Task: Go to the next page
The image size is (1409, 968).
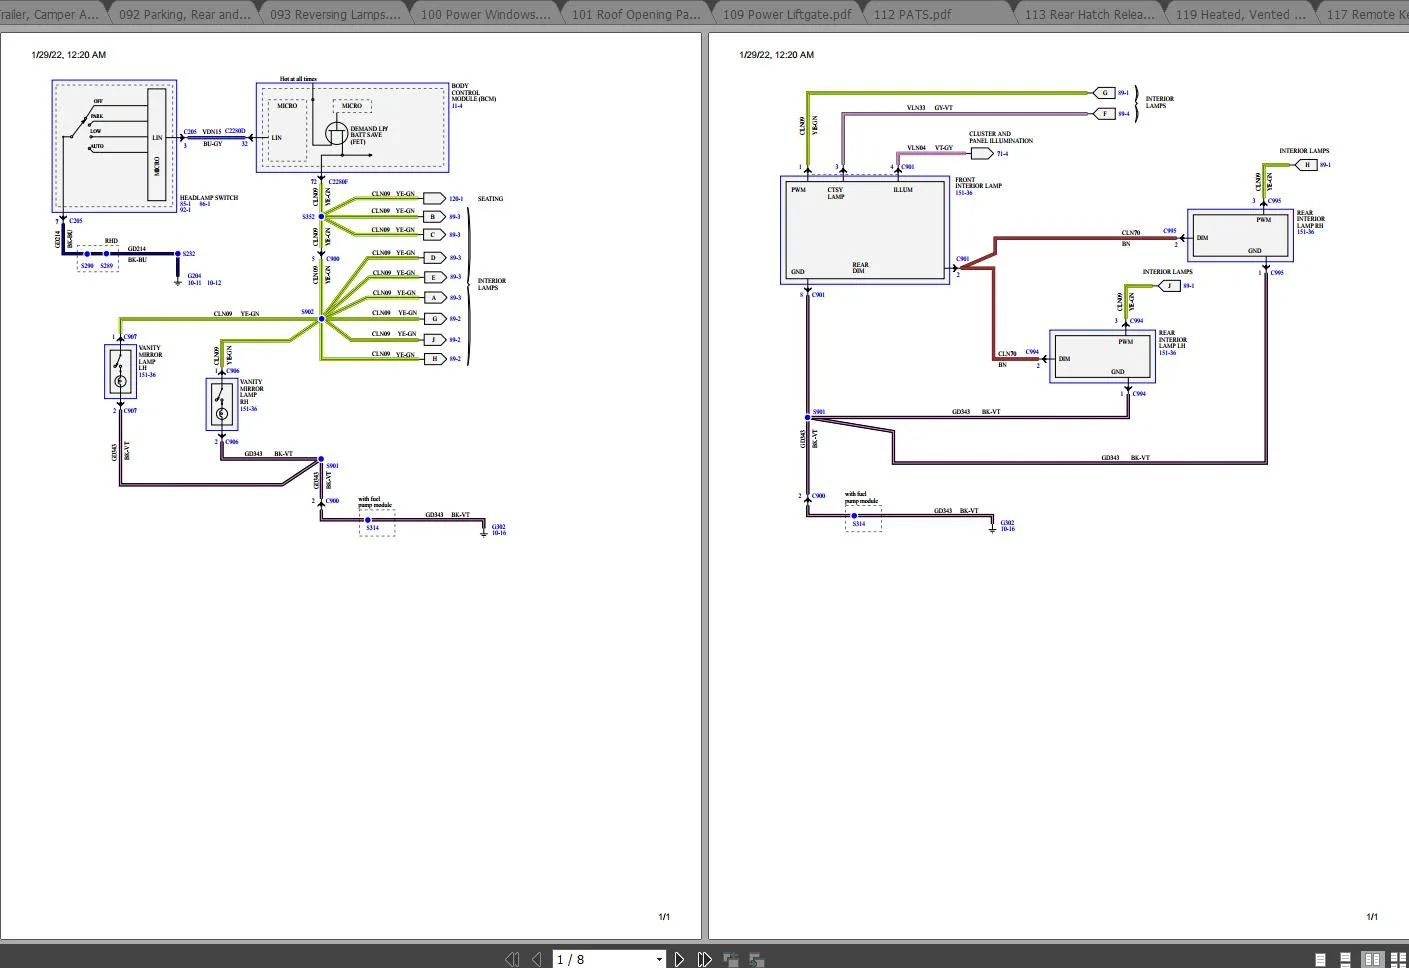Action: tap(679, 959)
